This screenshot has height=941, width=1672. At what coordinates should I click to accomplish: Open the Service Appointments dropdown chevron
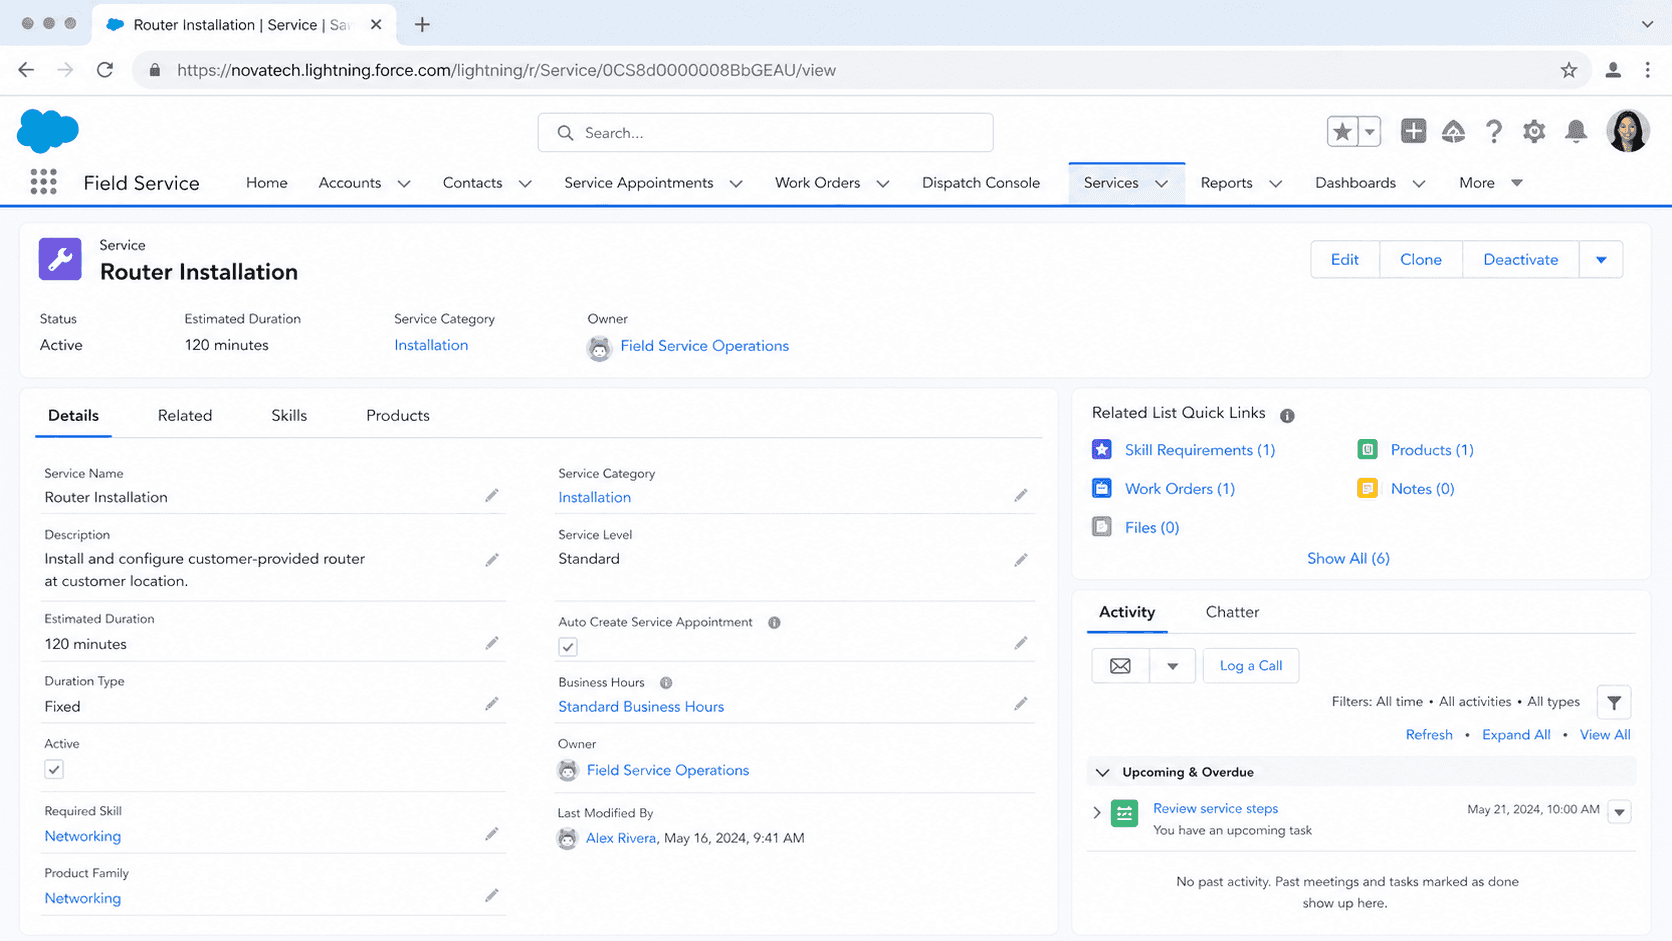[736, 184]
